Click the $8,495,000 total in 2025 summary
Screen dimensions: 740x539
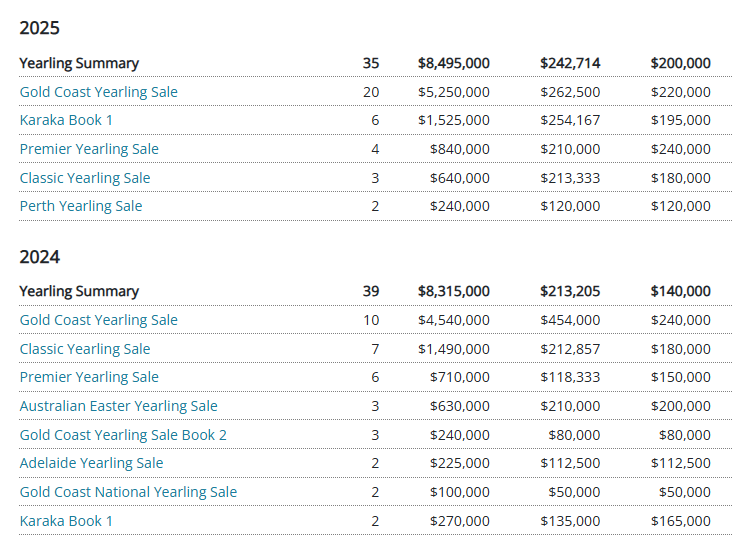453,63
